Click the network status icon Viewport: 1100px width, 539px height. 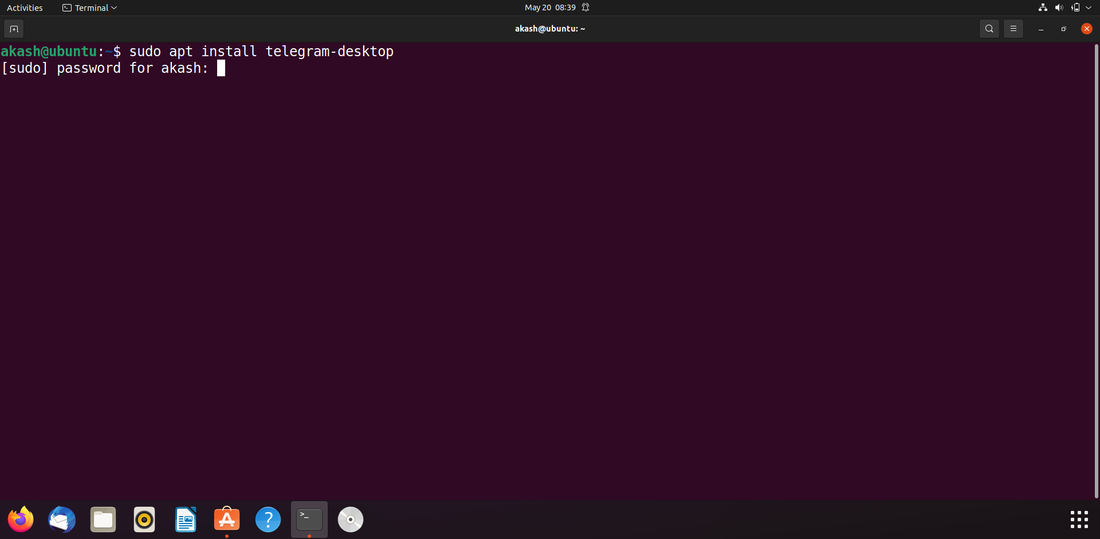[x=1042, y=8]
